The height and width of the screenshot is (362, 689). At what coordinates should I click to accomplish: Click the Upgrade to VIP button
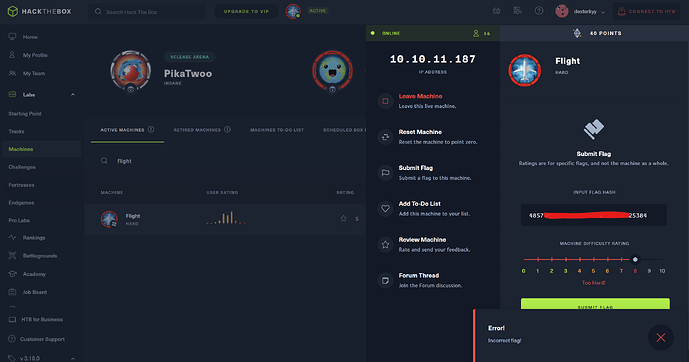click(246, 11)
